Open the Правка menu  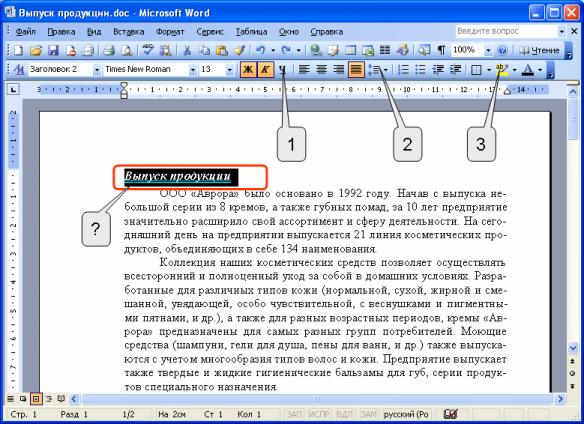[x=61, y=32]
